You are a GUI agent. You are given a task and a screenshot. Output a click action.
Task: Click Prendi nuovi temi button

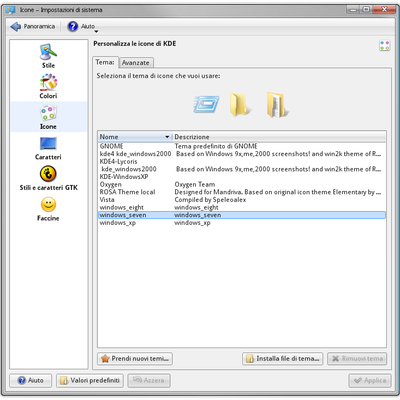pyautogui.click(x=135, y=359)
